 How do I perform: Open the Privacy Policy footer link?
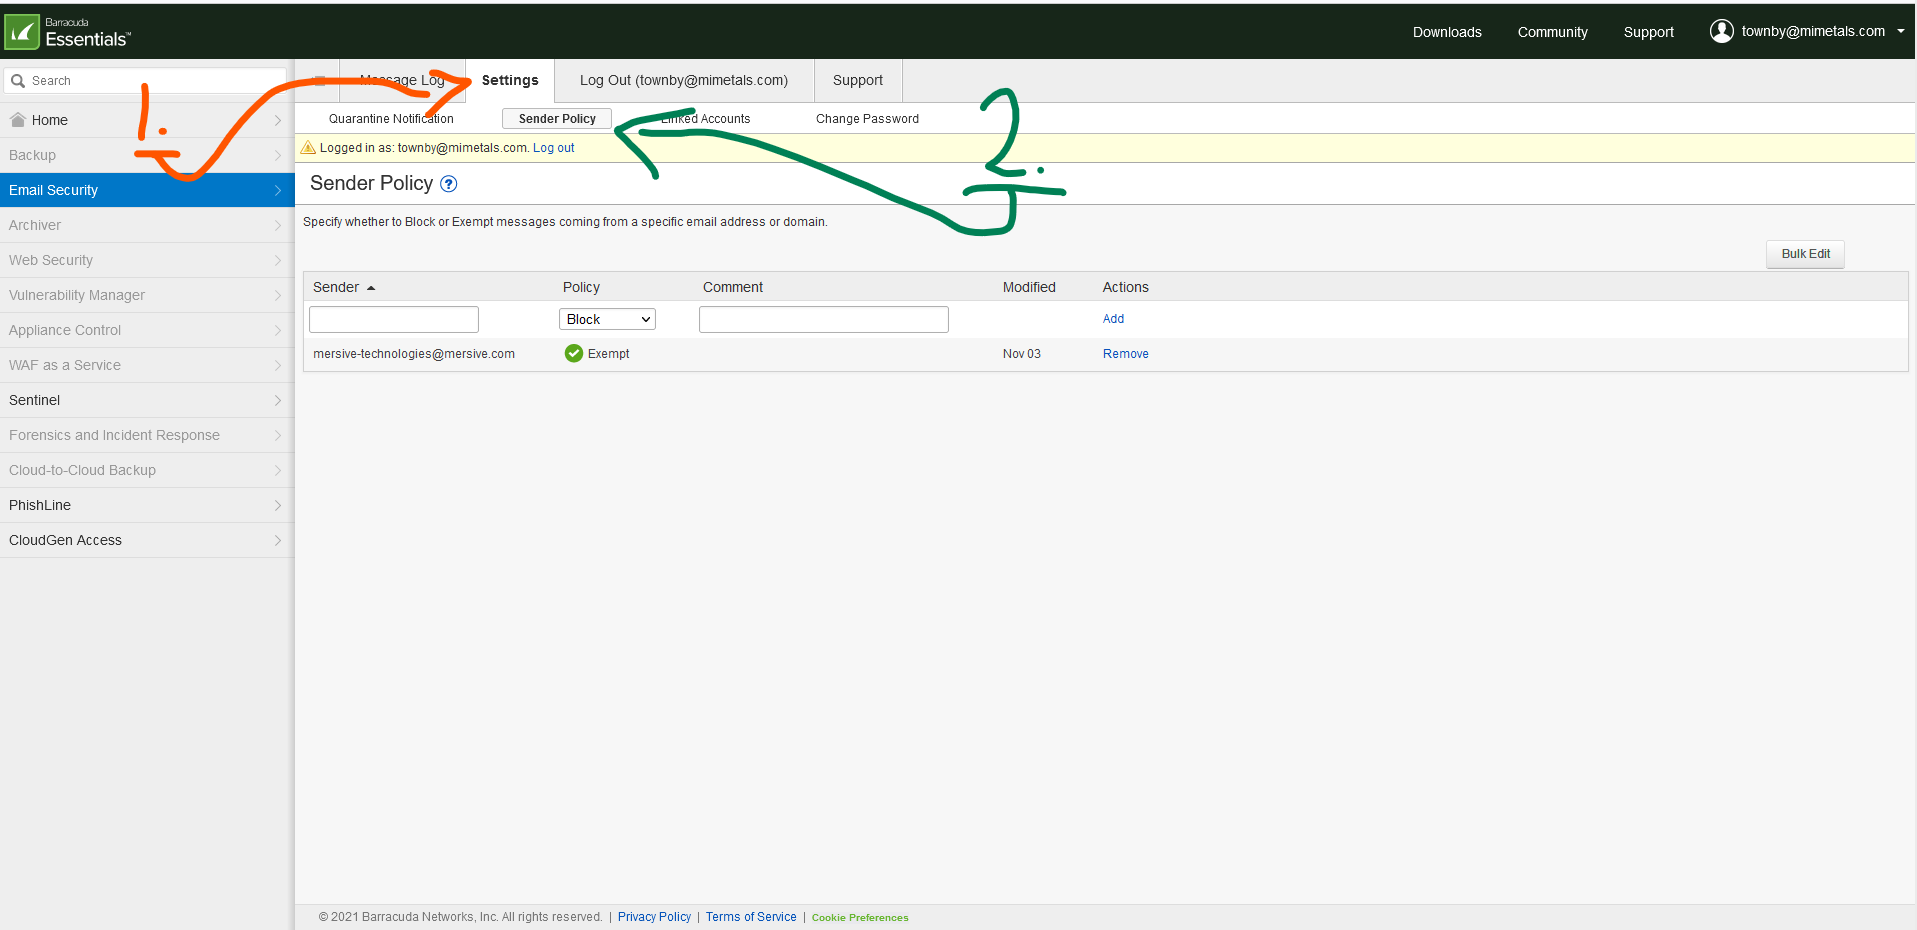(654, 917)
